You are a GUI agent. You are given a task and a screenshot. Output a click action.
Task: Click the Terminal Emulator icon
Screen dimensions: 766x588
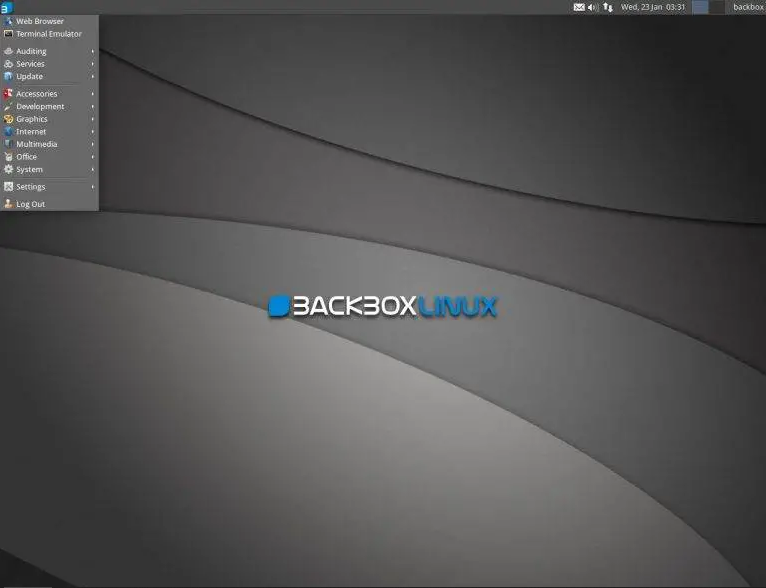click(8, 34)
